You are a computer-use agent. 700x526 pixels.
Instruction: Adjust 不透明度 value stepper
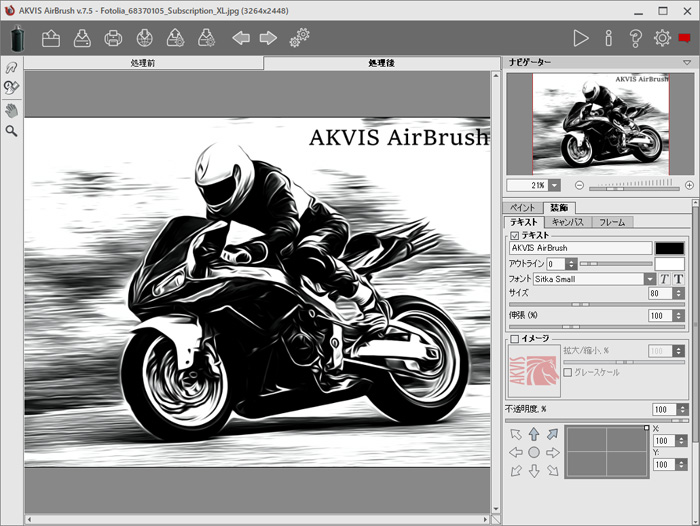683,409
